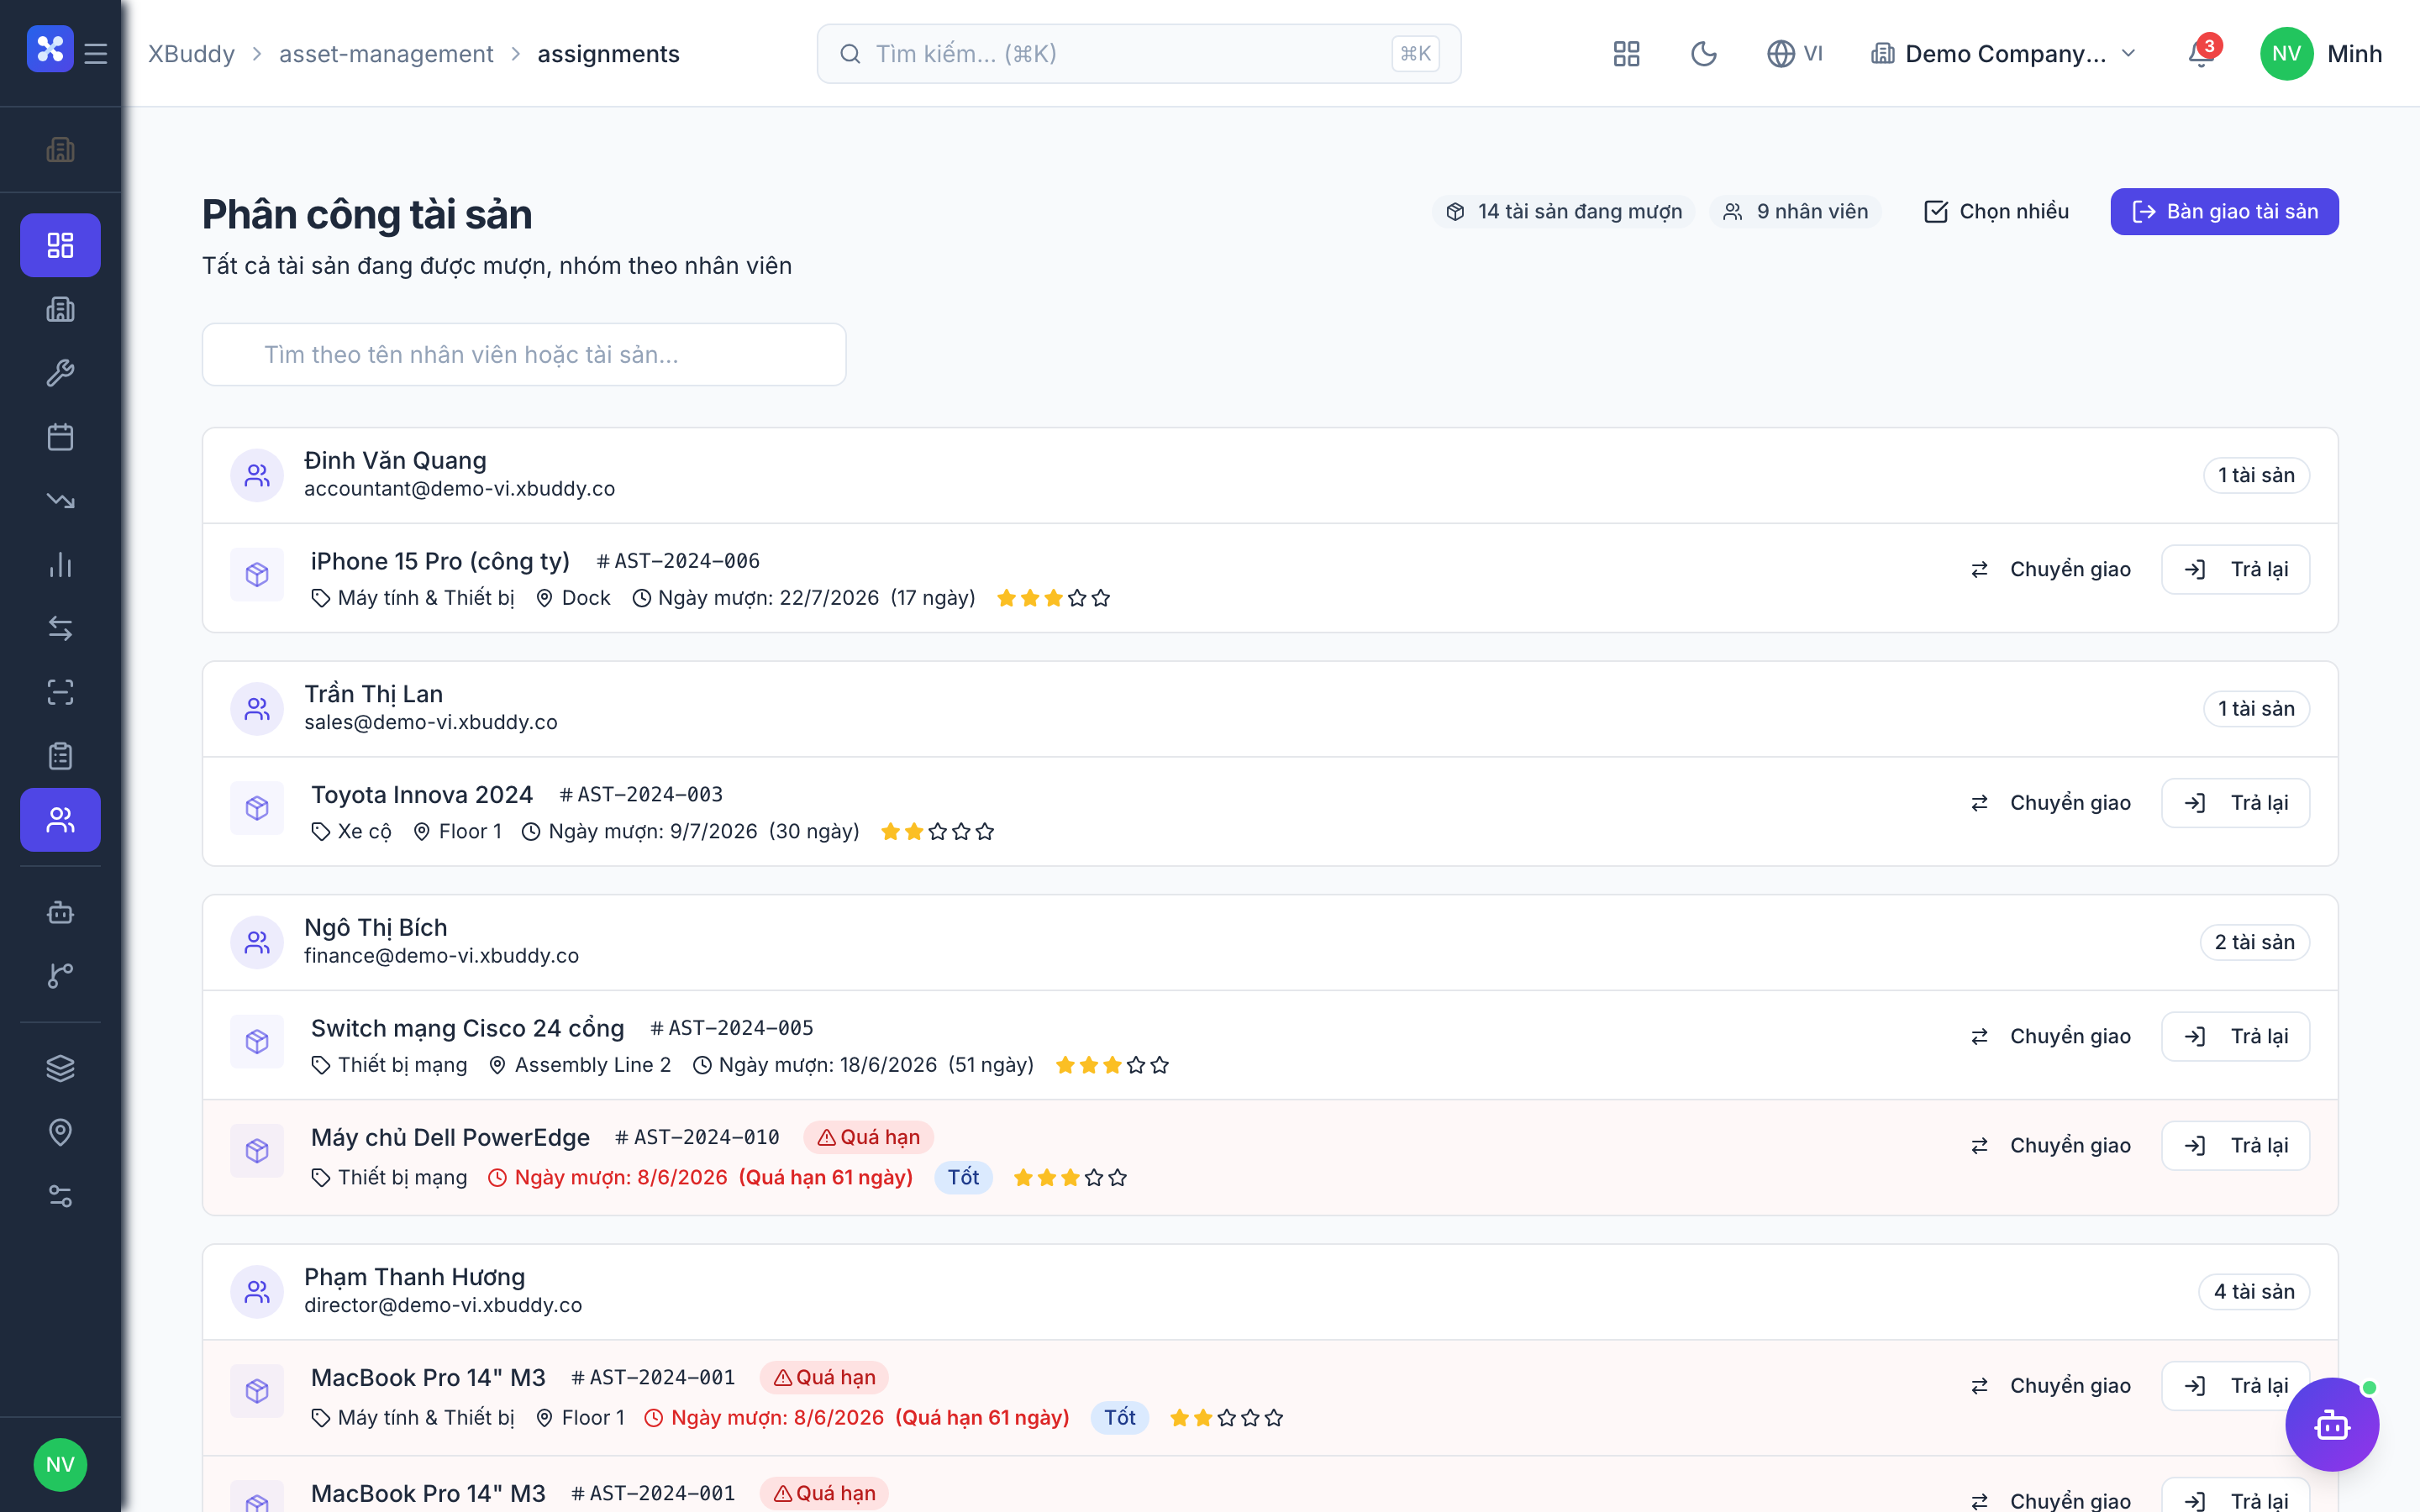This screenshot has height=1512, width=2420.
Task: Open the bar chart reports sidebar icon
Action: 61,565
